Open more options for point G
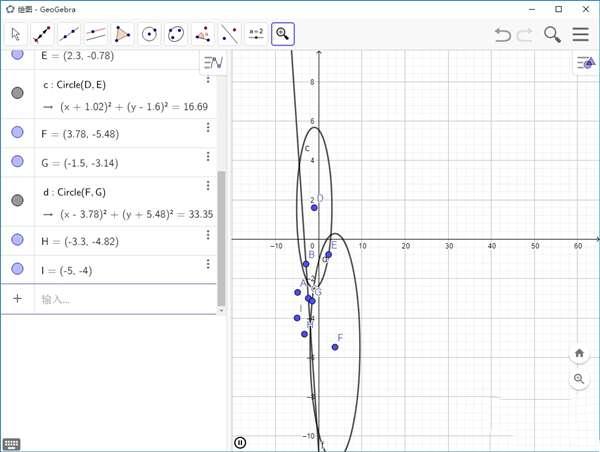Screen dimensions: 600x452 208,157
